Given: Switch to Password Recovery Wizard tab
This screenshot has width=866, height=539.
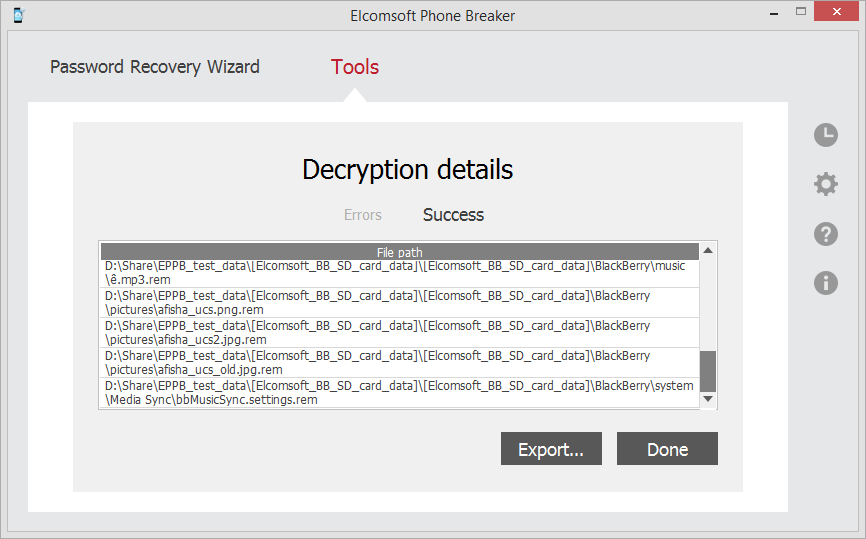Looking at the screenshot, I should (x=155, y=67).
